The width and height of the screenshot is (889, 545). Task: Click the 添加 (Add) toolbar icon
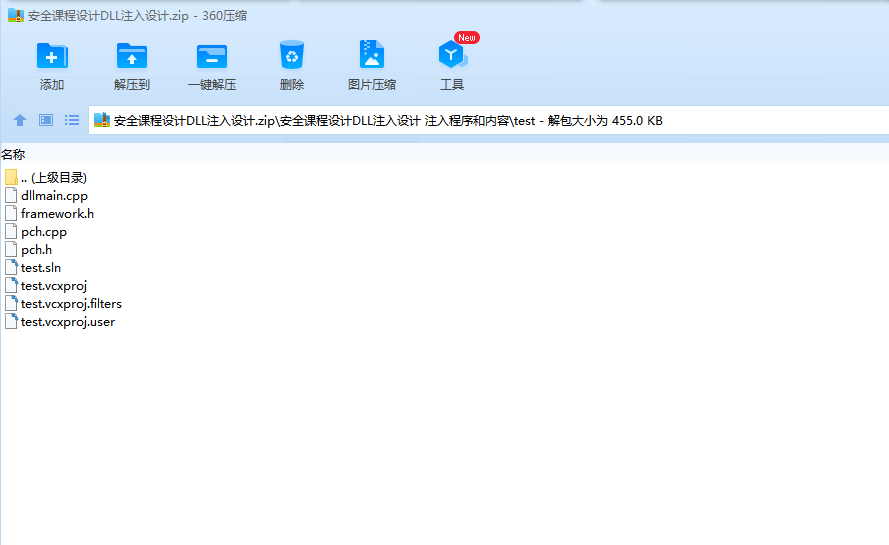point(52,56)
